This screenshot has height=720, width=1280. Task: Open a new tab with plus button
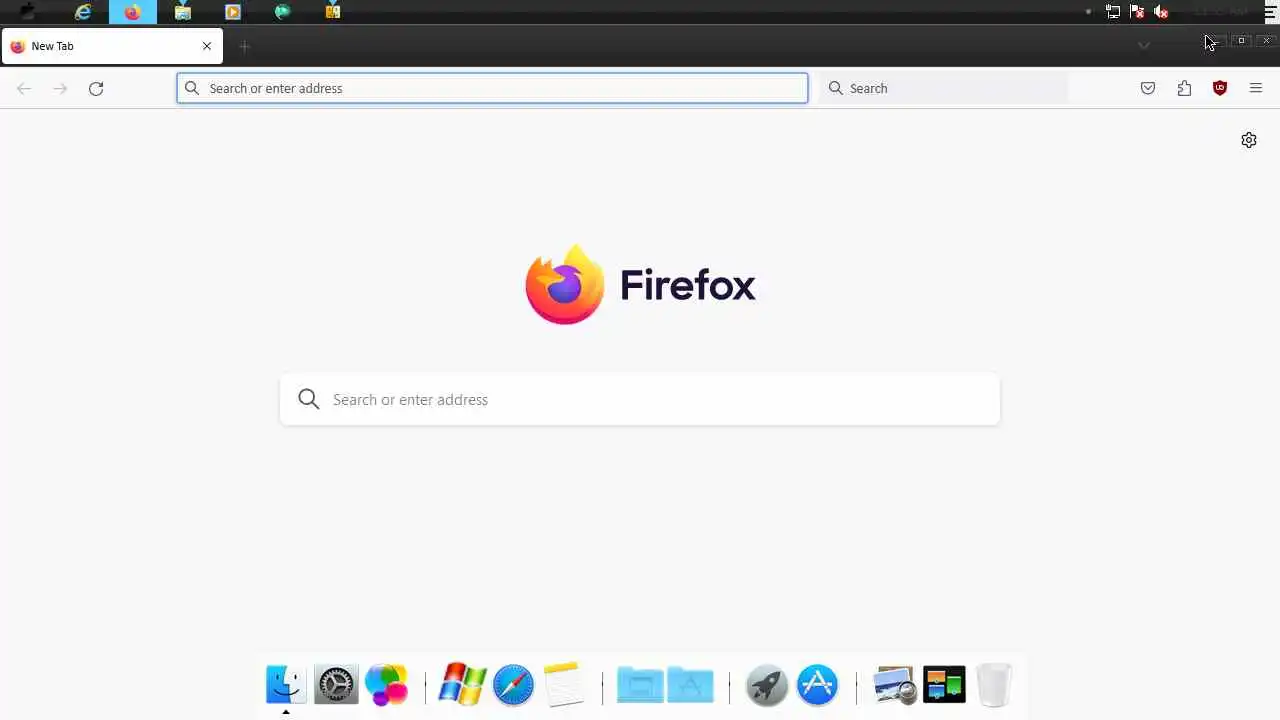click(x=244, y=46)
